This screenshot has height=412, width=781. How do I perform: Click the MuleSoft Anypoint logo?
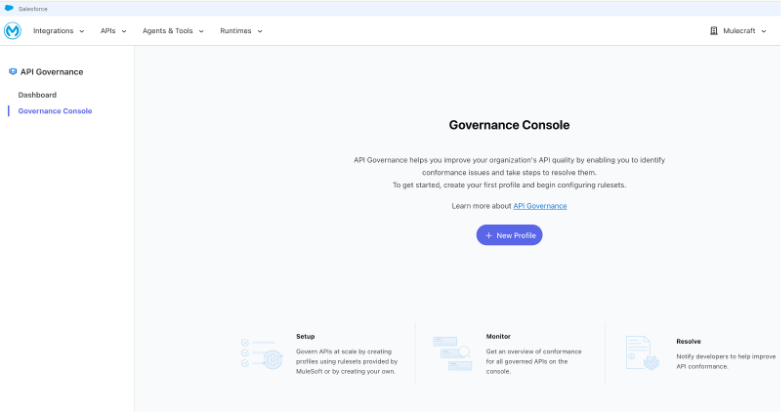[x=13, y=31]
